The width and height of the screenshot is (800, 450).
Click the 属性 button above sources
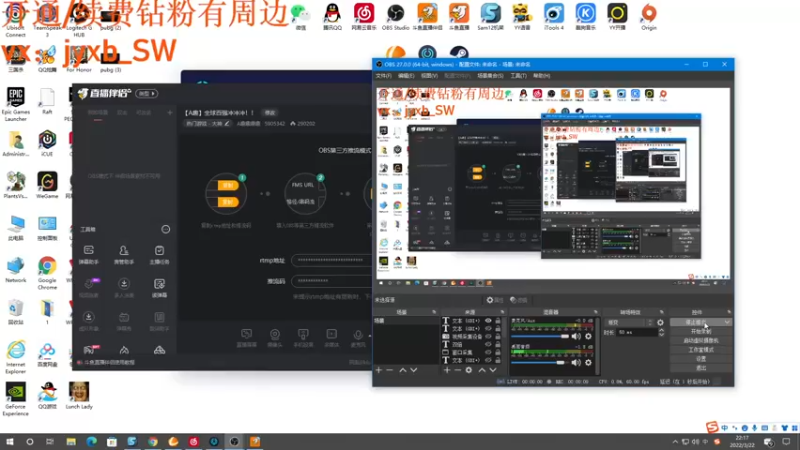pos(495,300)
